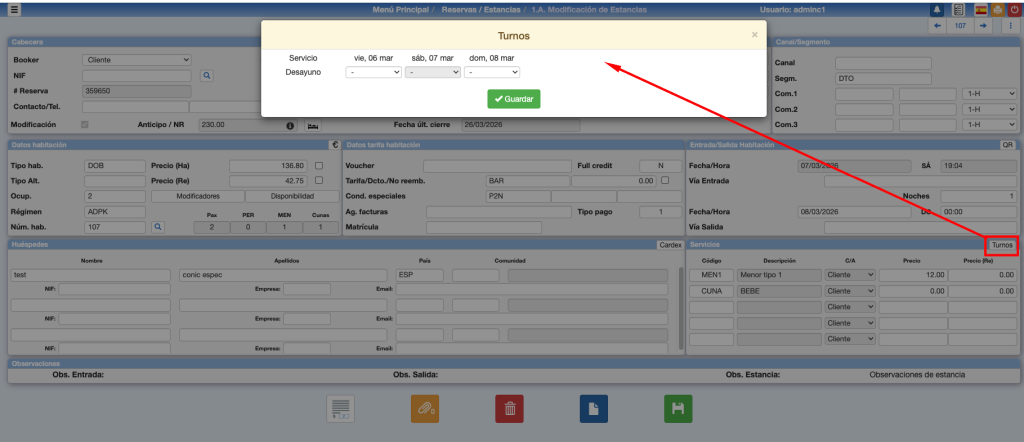Open the Desayuno dropdown for dom, 08 mar
Viewport: 1024px width, 442px height.
(492, 72)
